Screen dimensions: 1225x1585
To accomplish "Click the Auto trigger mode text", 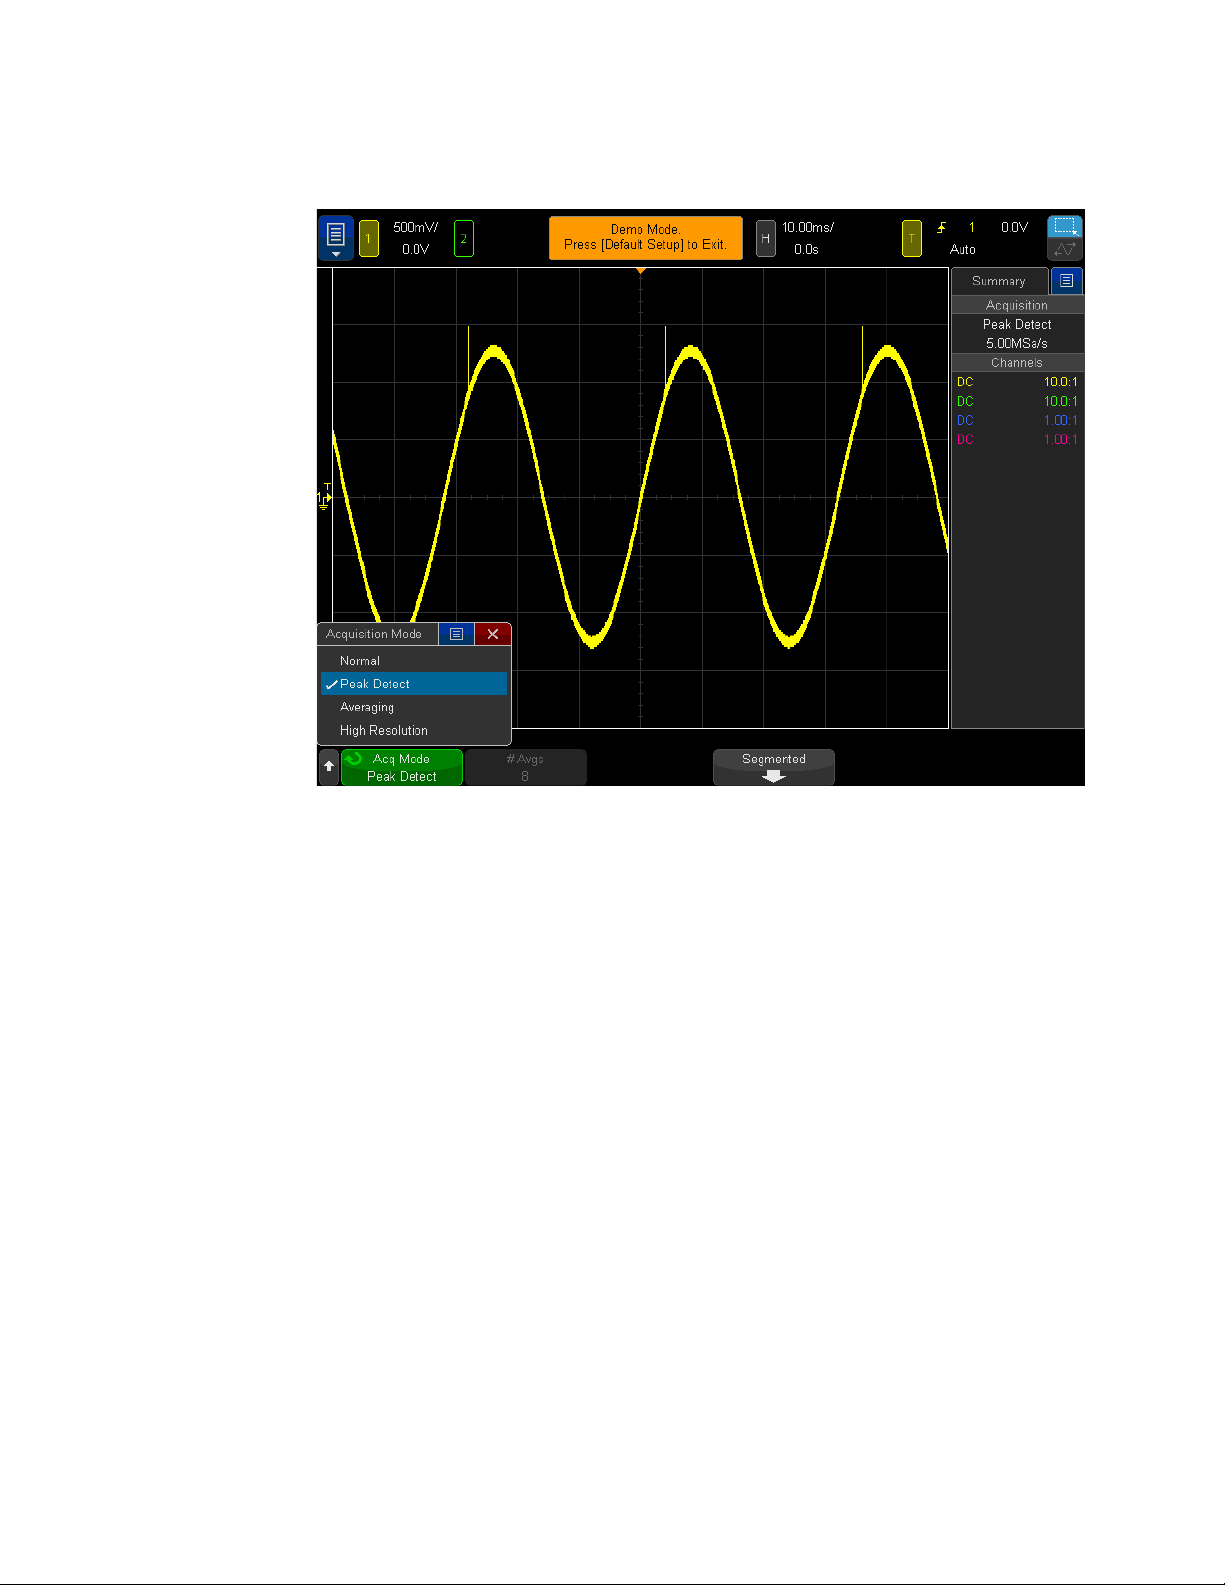I will 963,250.
